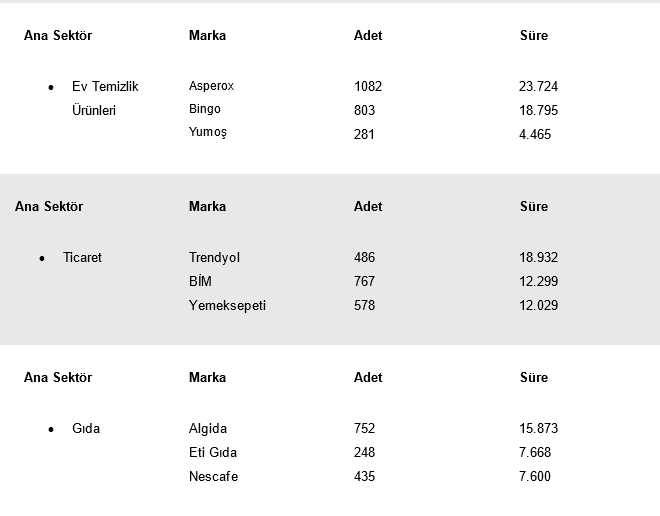This screenshot has width=660, height=516.
Task: Click the Marka header in gray section
Action: coord(208,206)
